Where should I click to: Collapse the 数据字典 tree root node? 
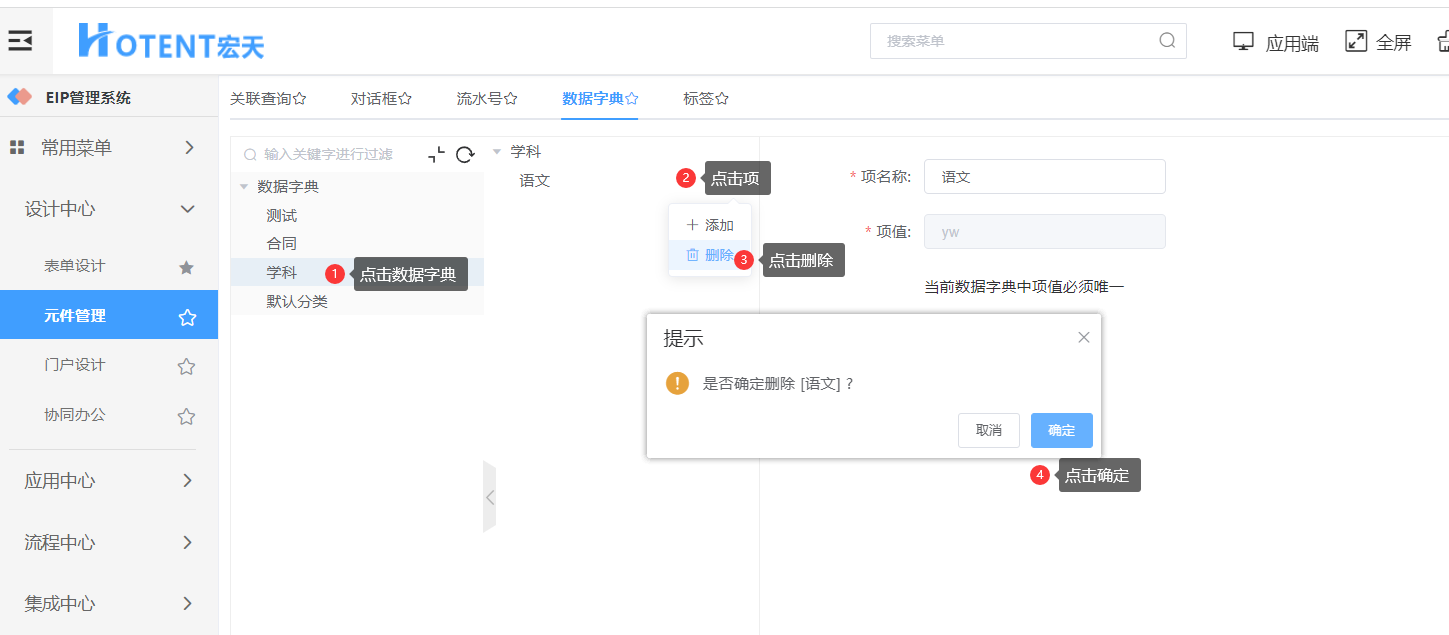[x=244, y=187]
